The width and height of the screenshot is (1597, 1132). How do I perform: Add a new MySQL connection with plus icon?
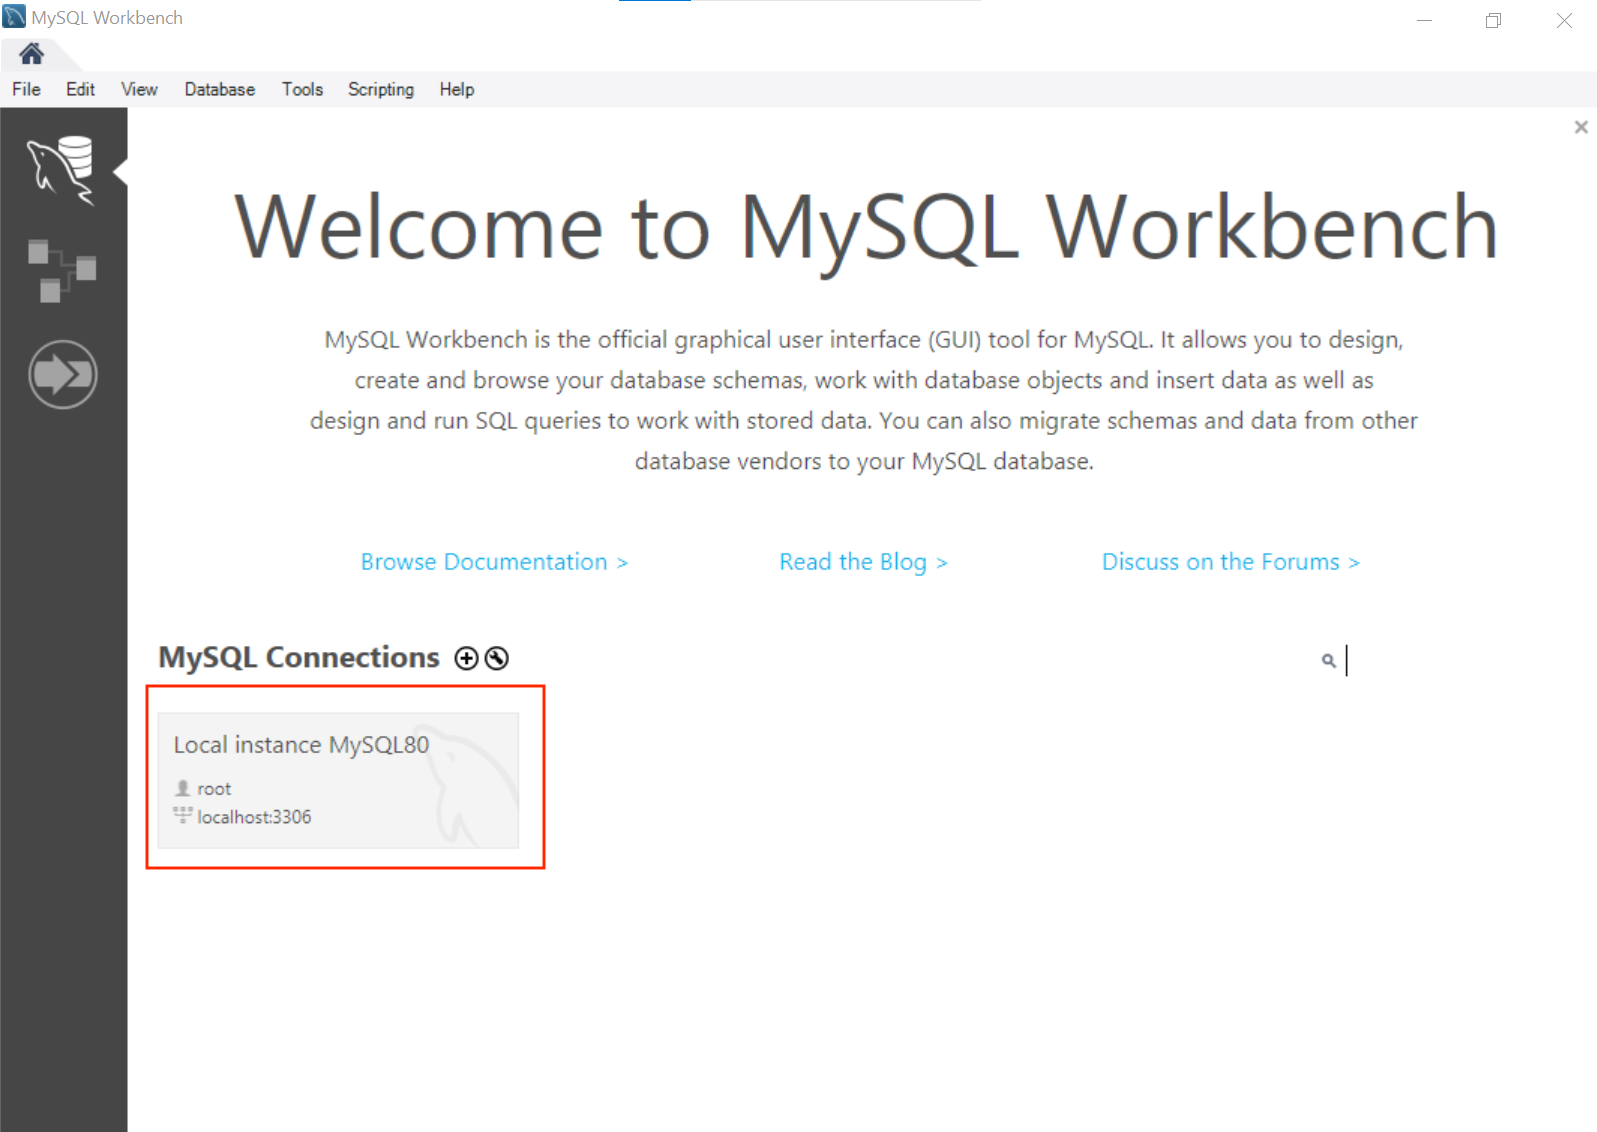[466, 658]
